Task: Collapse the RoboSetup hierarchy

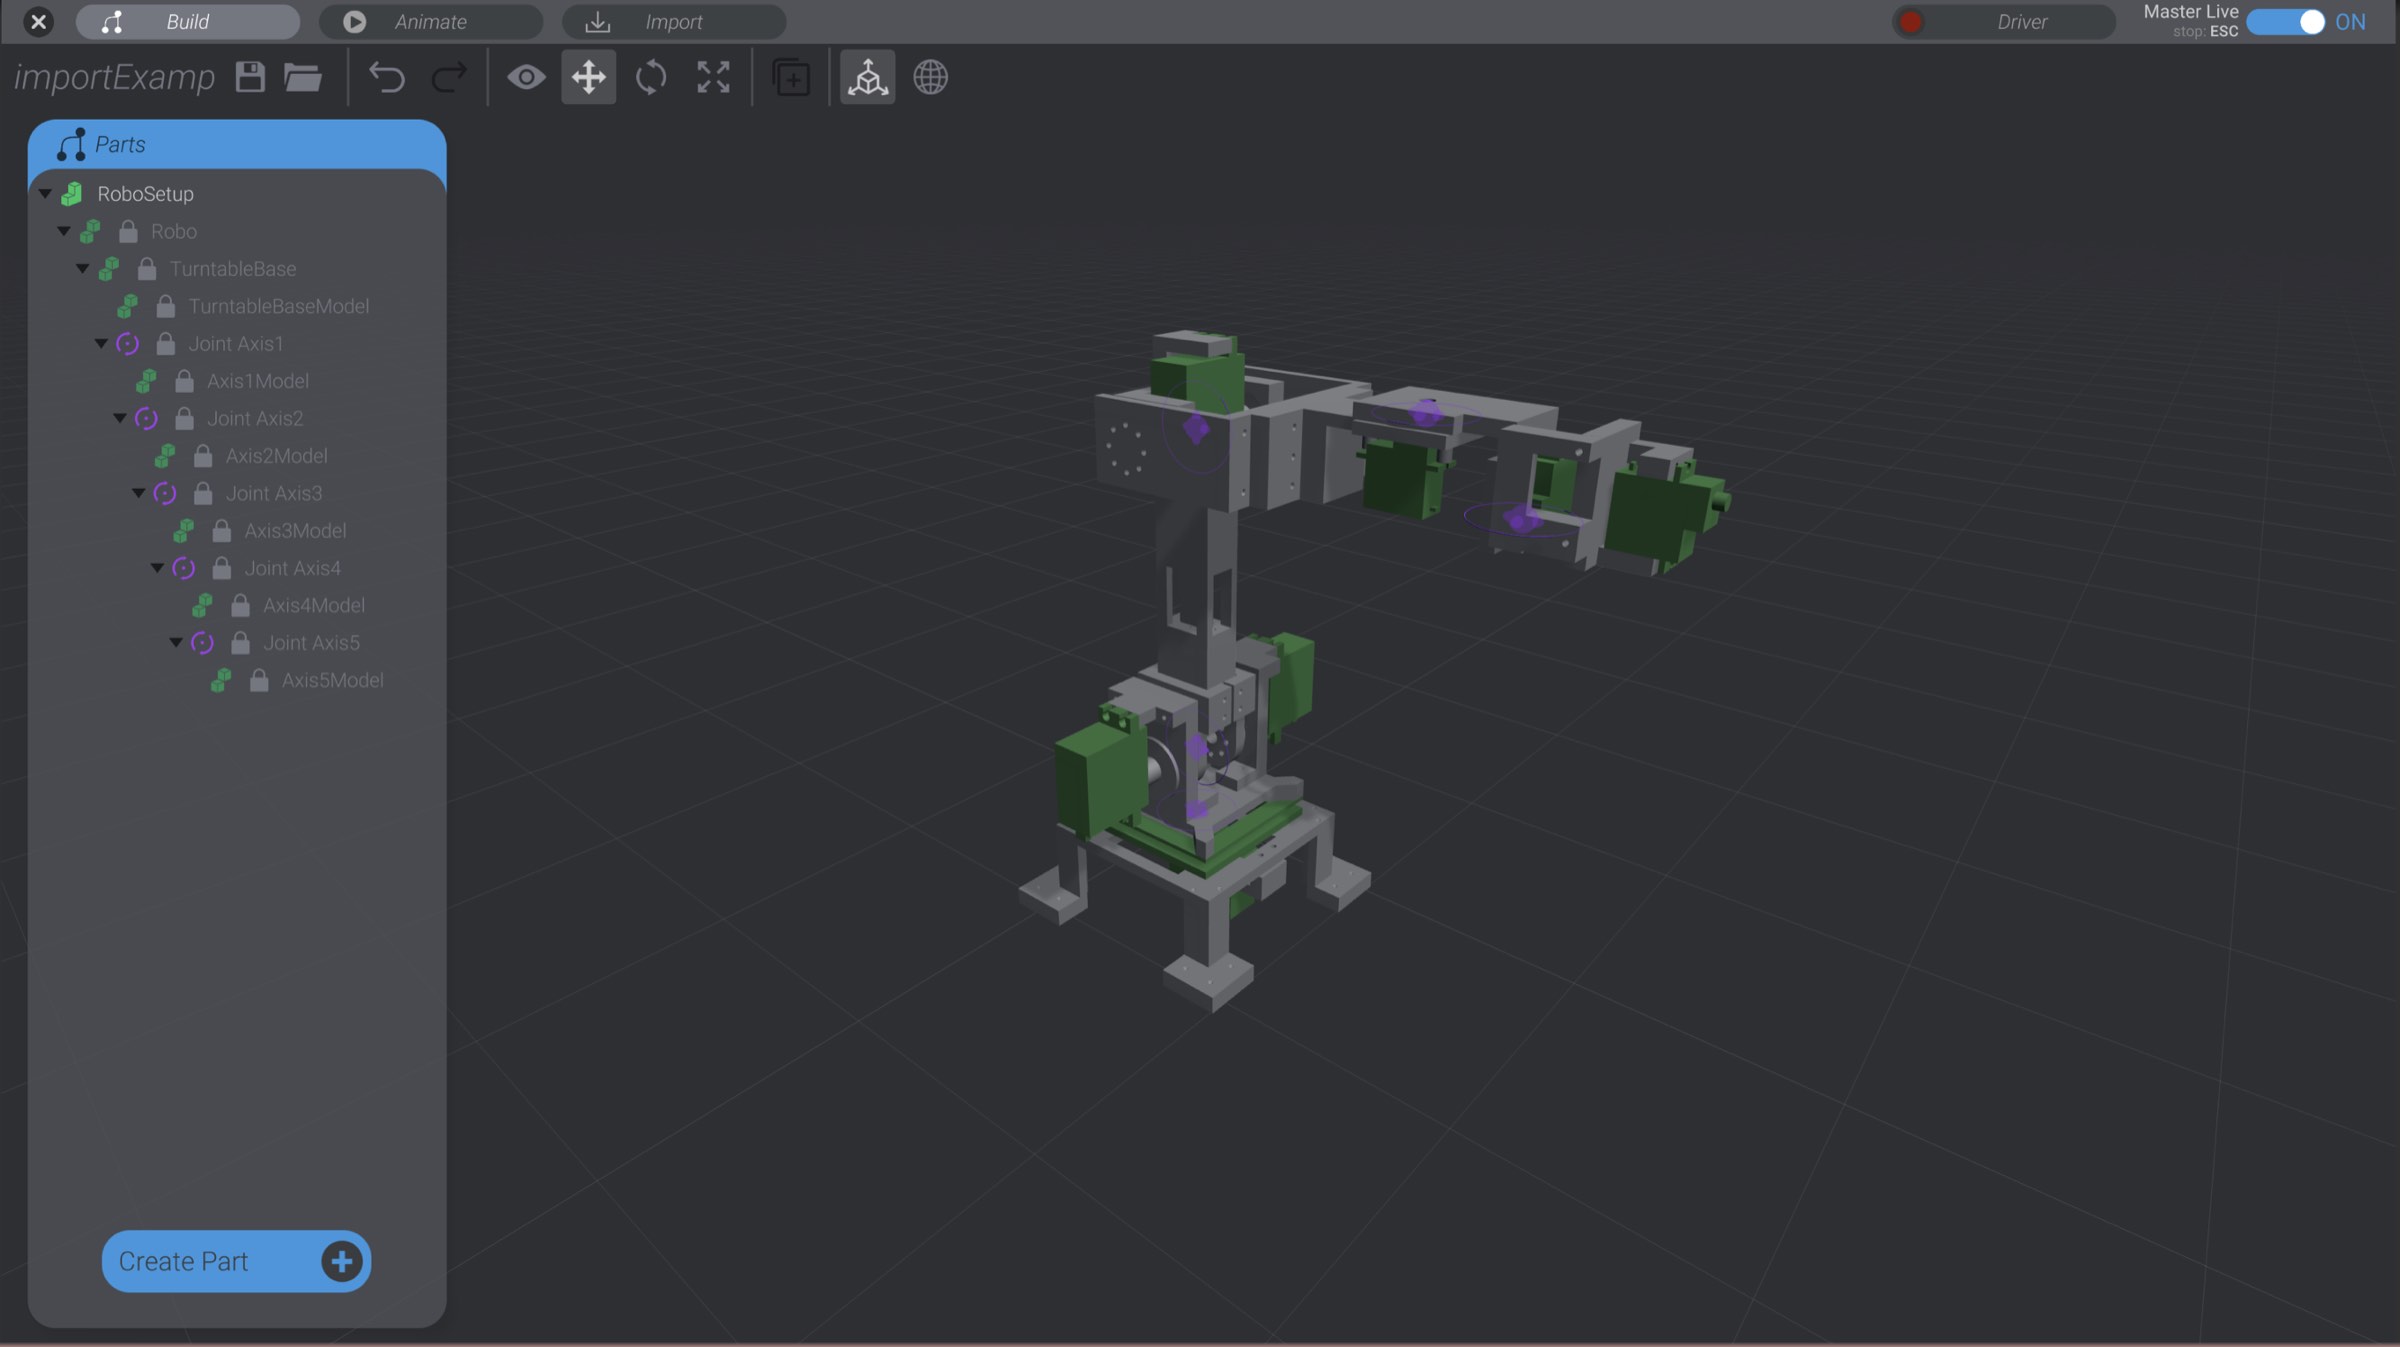Action: (x=44, y=193)
